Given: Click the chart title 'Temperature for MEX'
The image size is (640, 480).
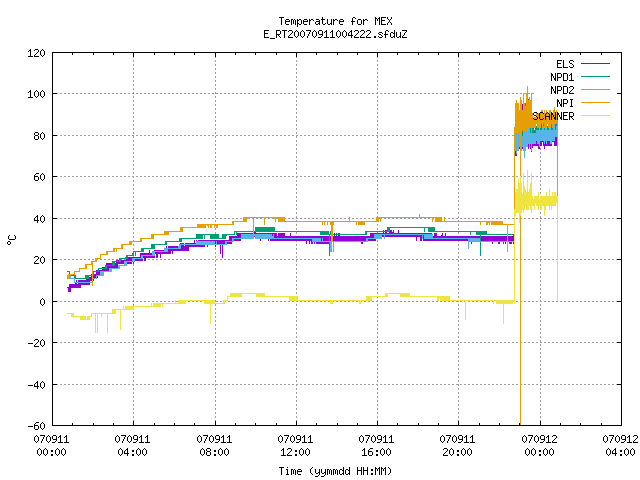Looking at the screenshot, I should click(336, 21).
